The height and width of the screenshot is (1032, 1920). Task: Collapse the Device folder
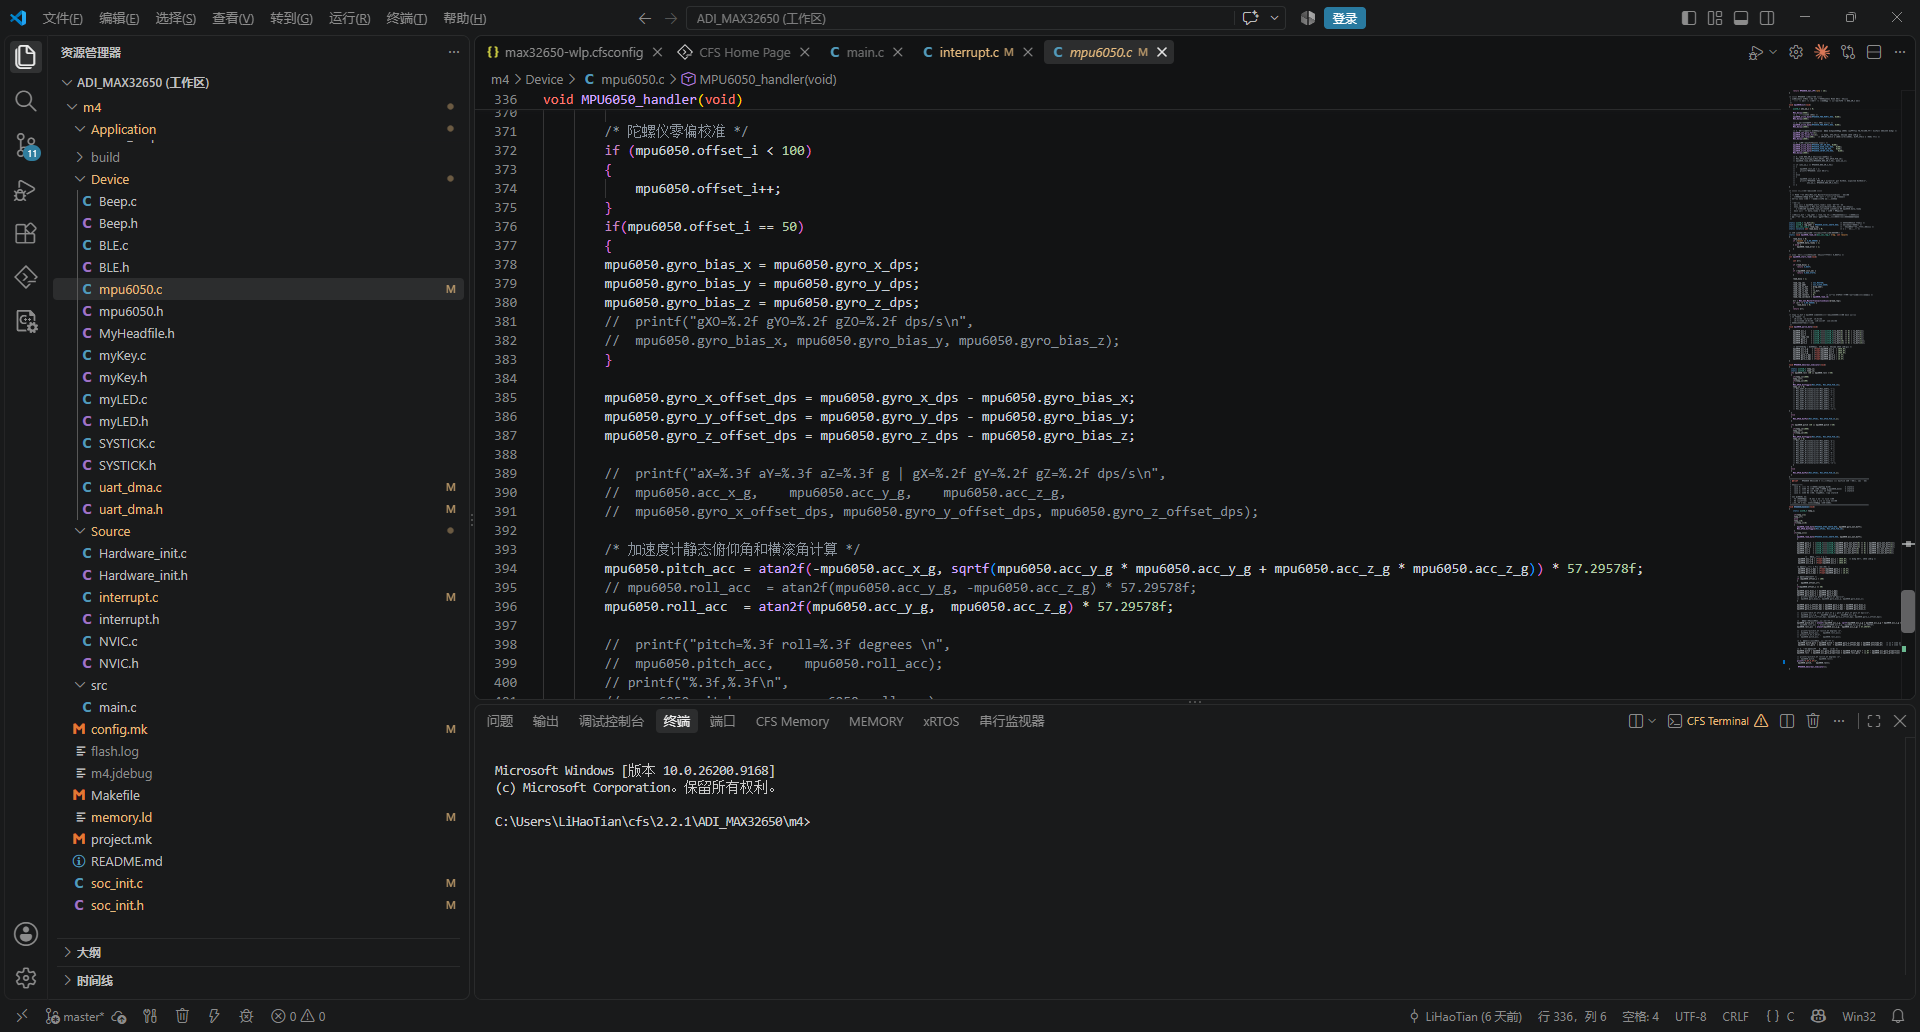click(110, 179)
